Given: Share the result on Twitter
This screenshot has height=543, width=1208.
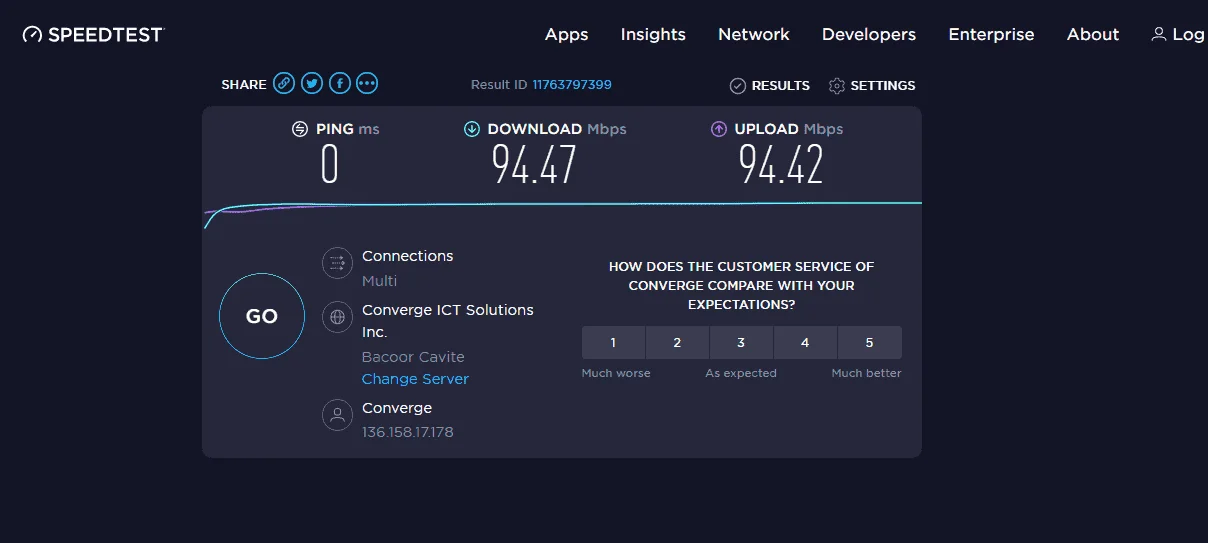Looking at the screenshot, I should pyautogui.click(x=312, y=84).
